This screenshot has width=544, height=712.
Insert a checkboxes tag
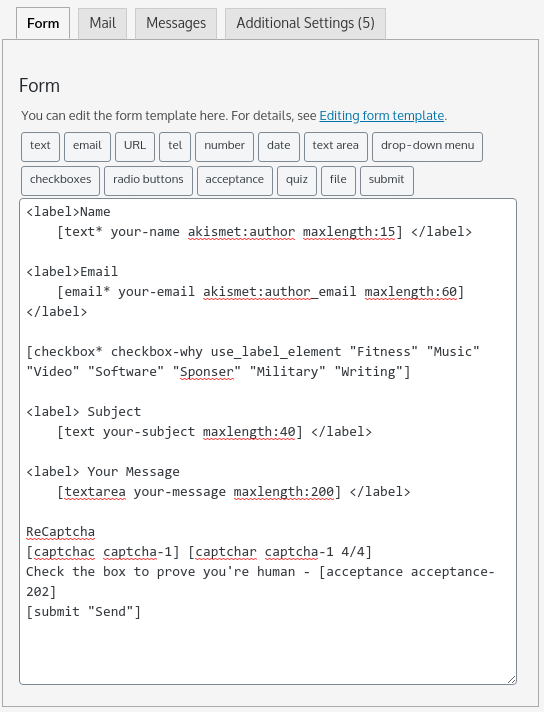click(60, 181)
